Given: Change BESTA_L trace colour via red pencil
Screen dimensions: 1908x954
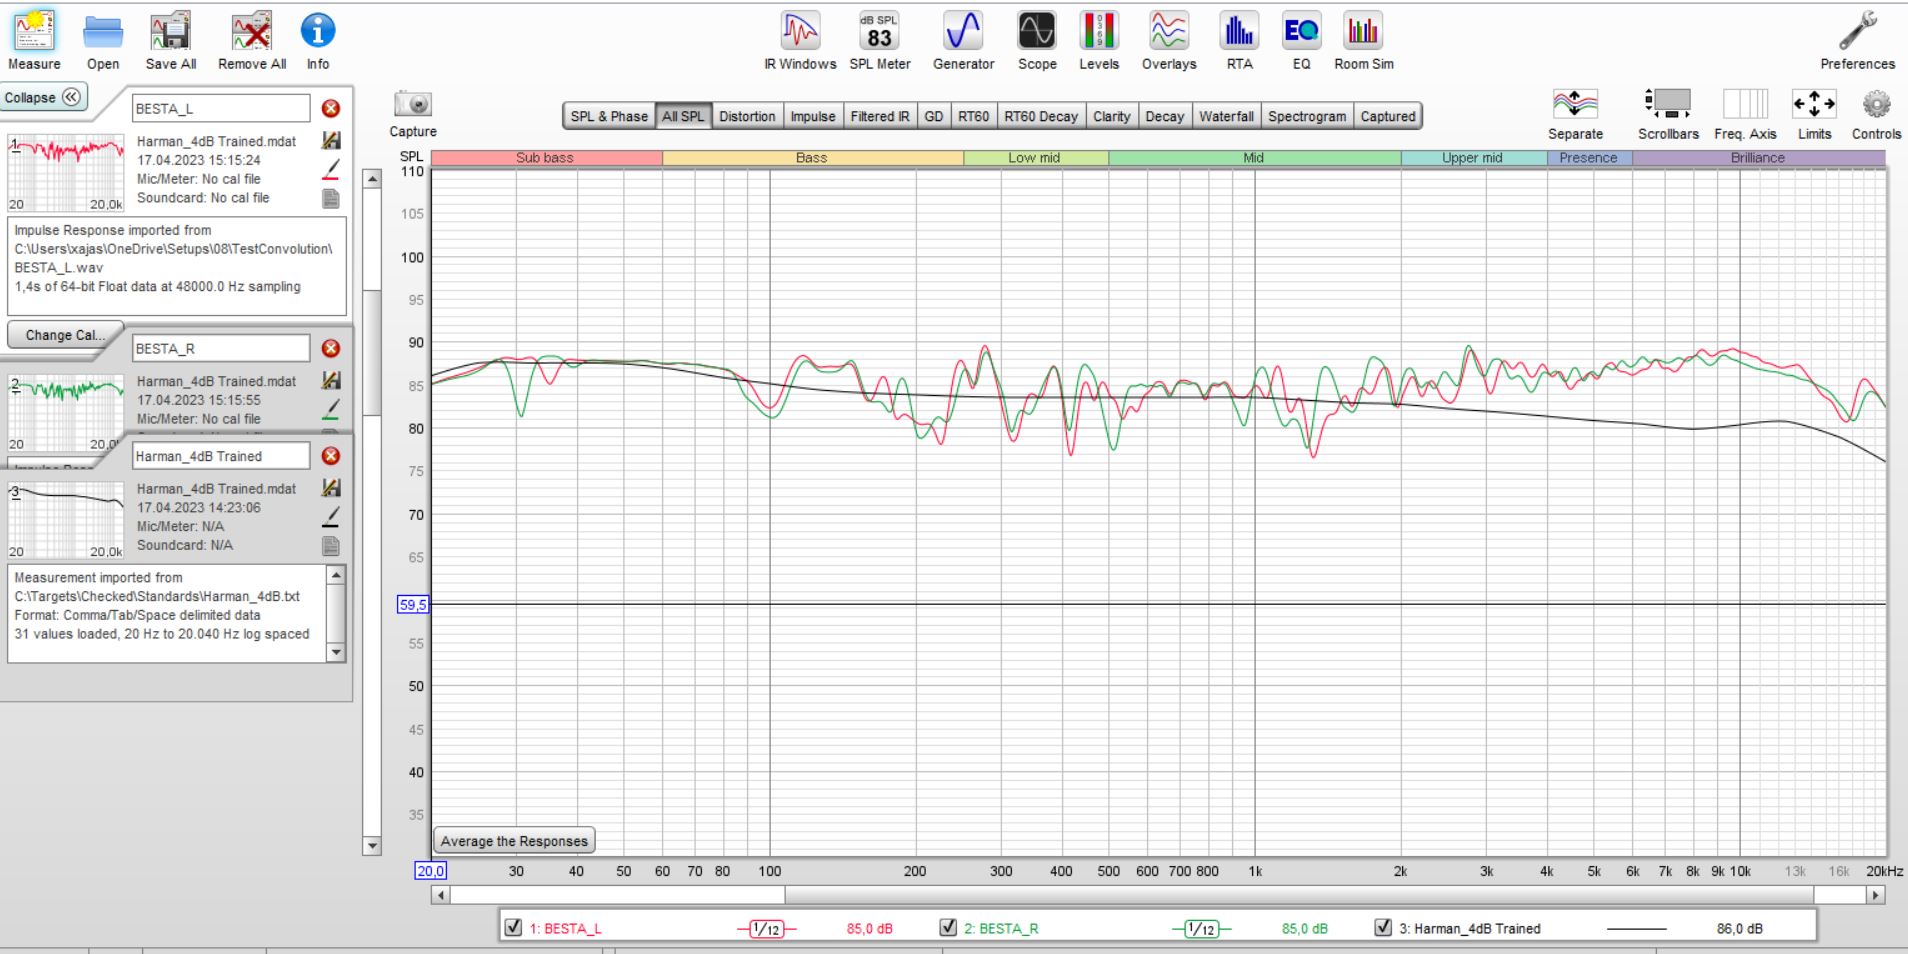Looking at the screenshot, I should (x=331, y=170).
